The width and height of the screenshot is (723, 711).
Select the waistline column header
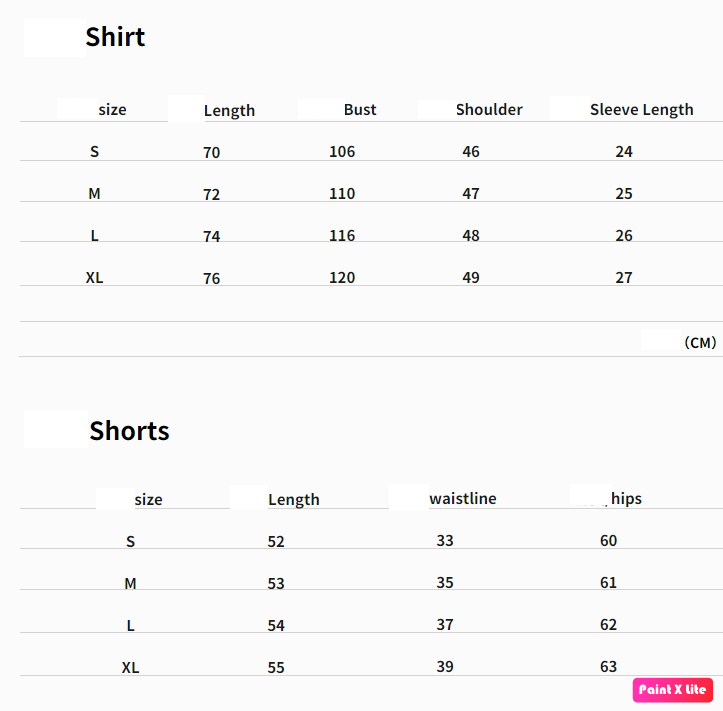pyautogui.click(x=462, y=499)
